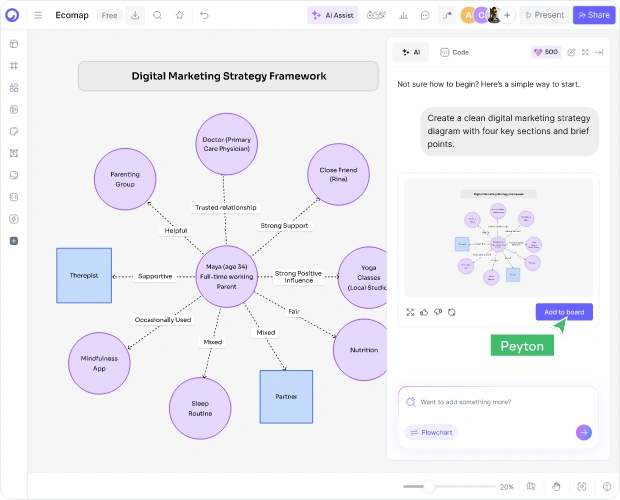The width and height of the screenshot is (620, 500).
Task: Click the 'Trusted relationship' connector label
Action: pos(226,208)
